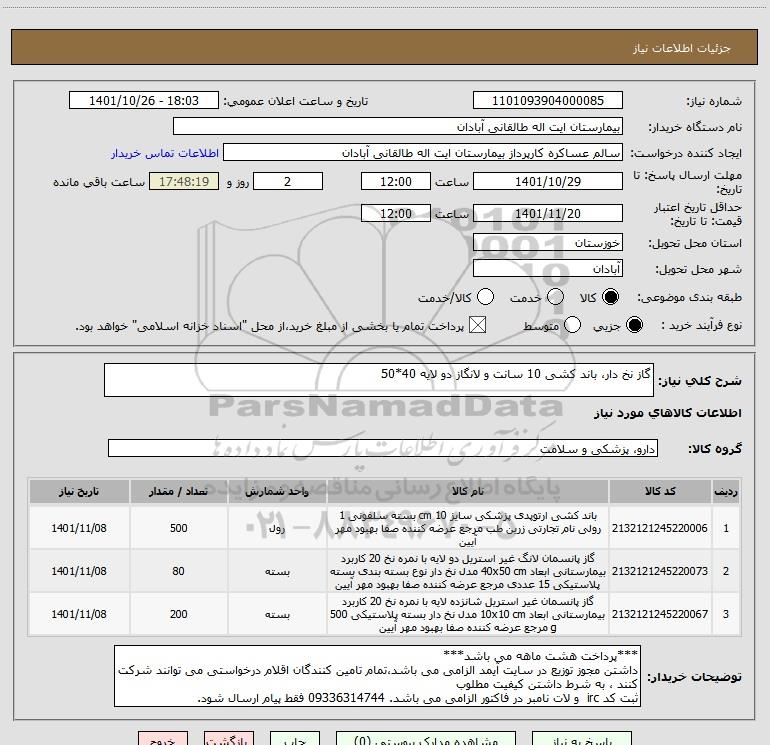Click the price validity hour 12:00 field
This screenshot has width=770, height=745.
pos(396,213)
